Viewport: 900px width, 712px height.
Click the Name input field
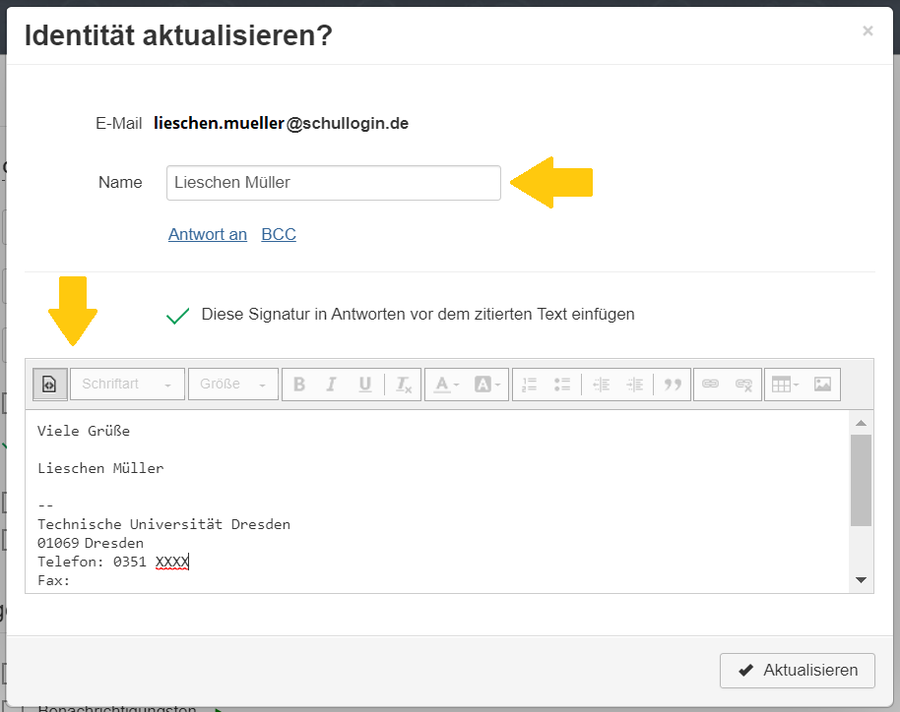(x=333, y=183)
